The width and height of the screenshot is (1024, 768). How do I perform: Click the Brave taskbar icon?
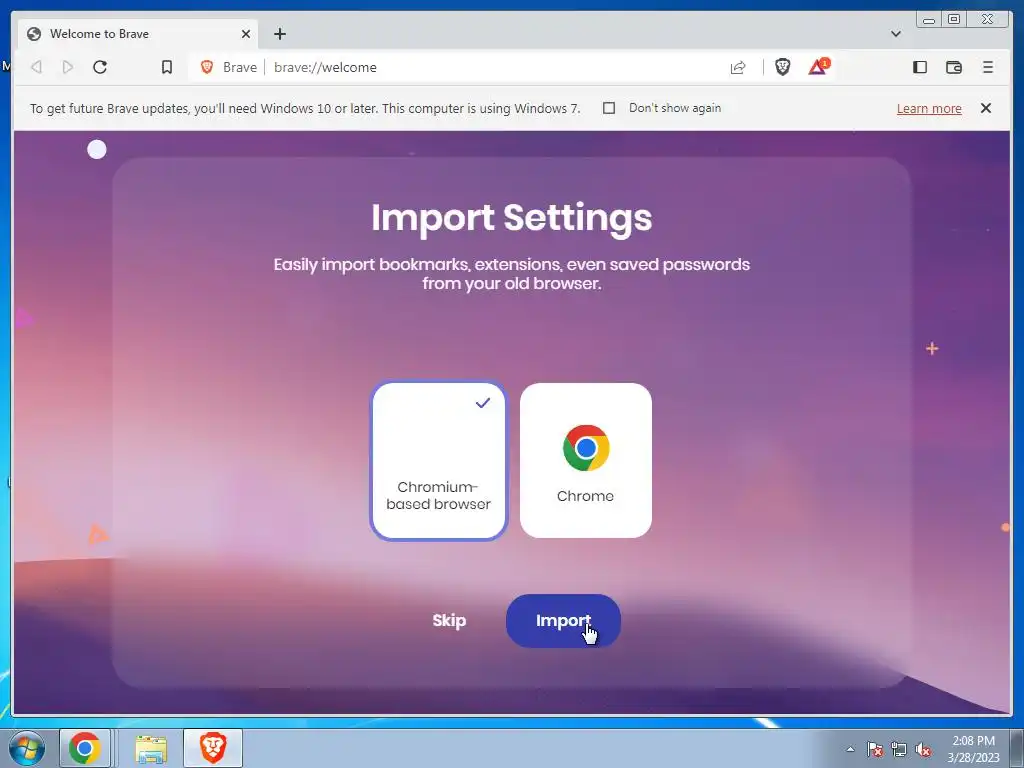(x=213, y=748)
